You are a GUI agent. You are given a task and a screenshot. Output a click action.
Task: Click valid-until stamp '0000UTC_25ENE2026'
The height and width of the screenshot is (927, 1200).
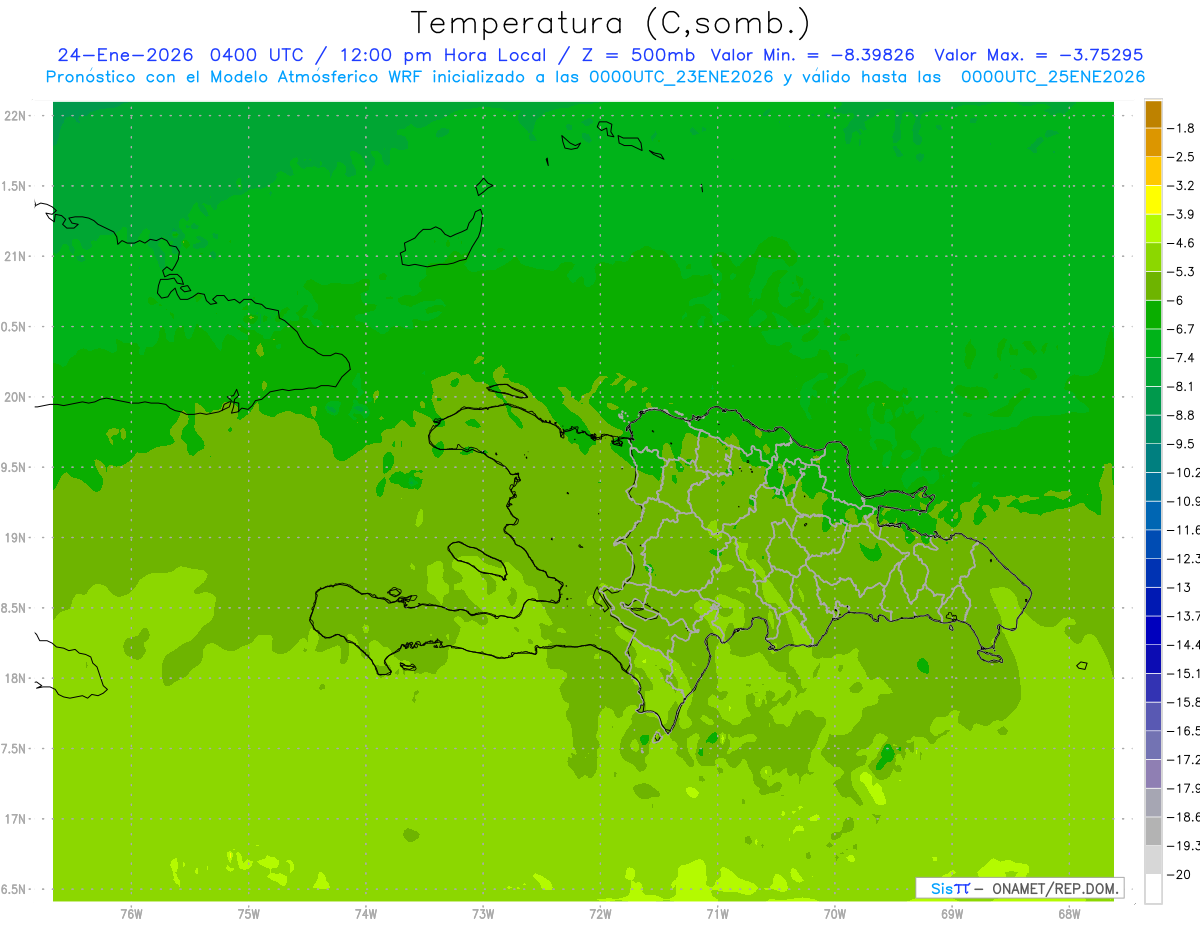(x=1052, y=77)
